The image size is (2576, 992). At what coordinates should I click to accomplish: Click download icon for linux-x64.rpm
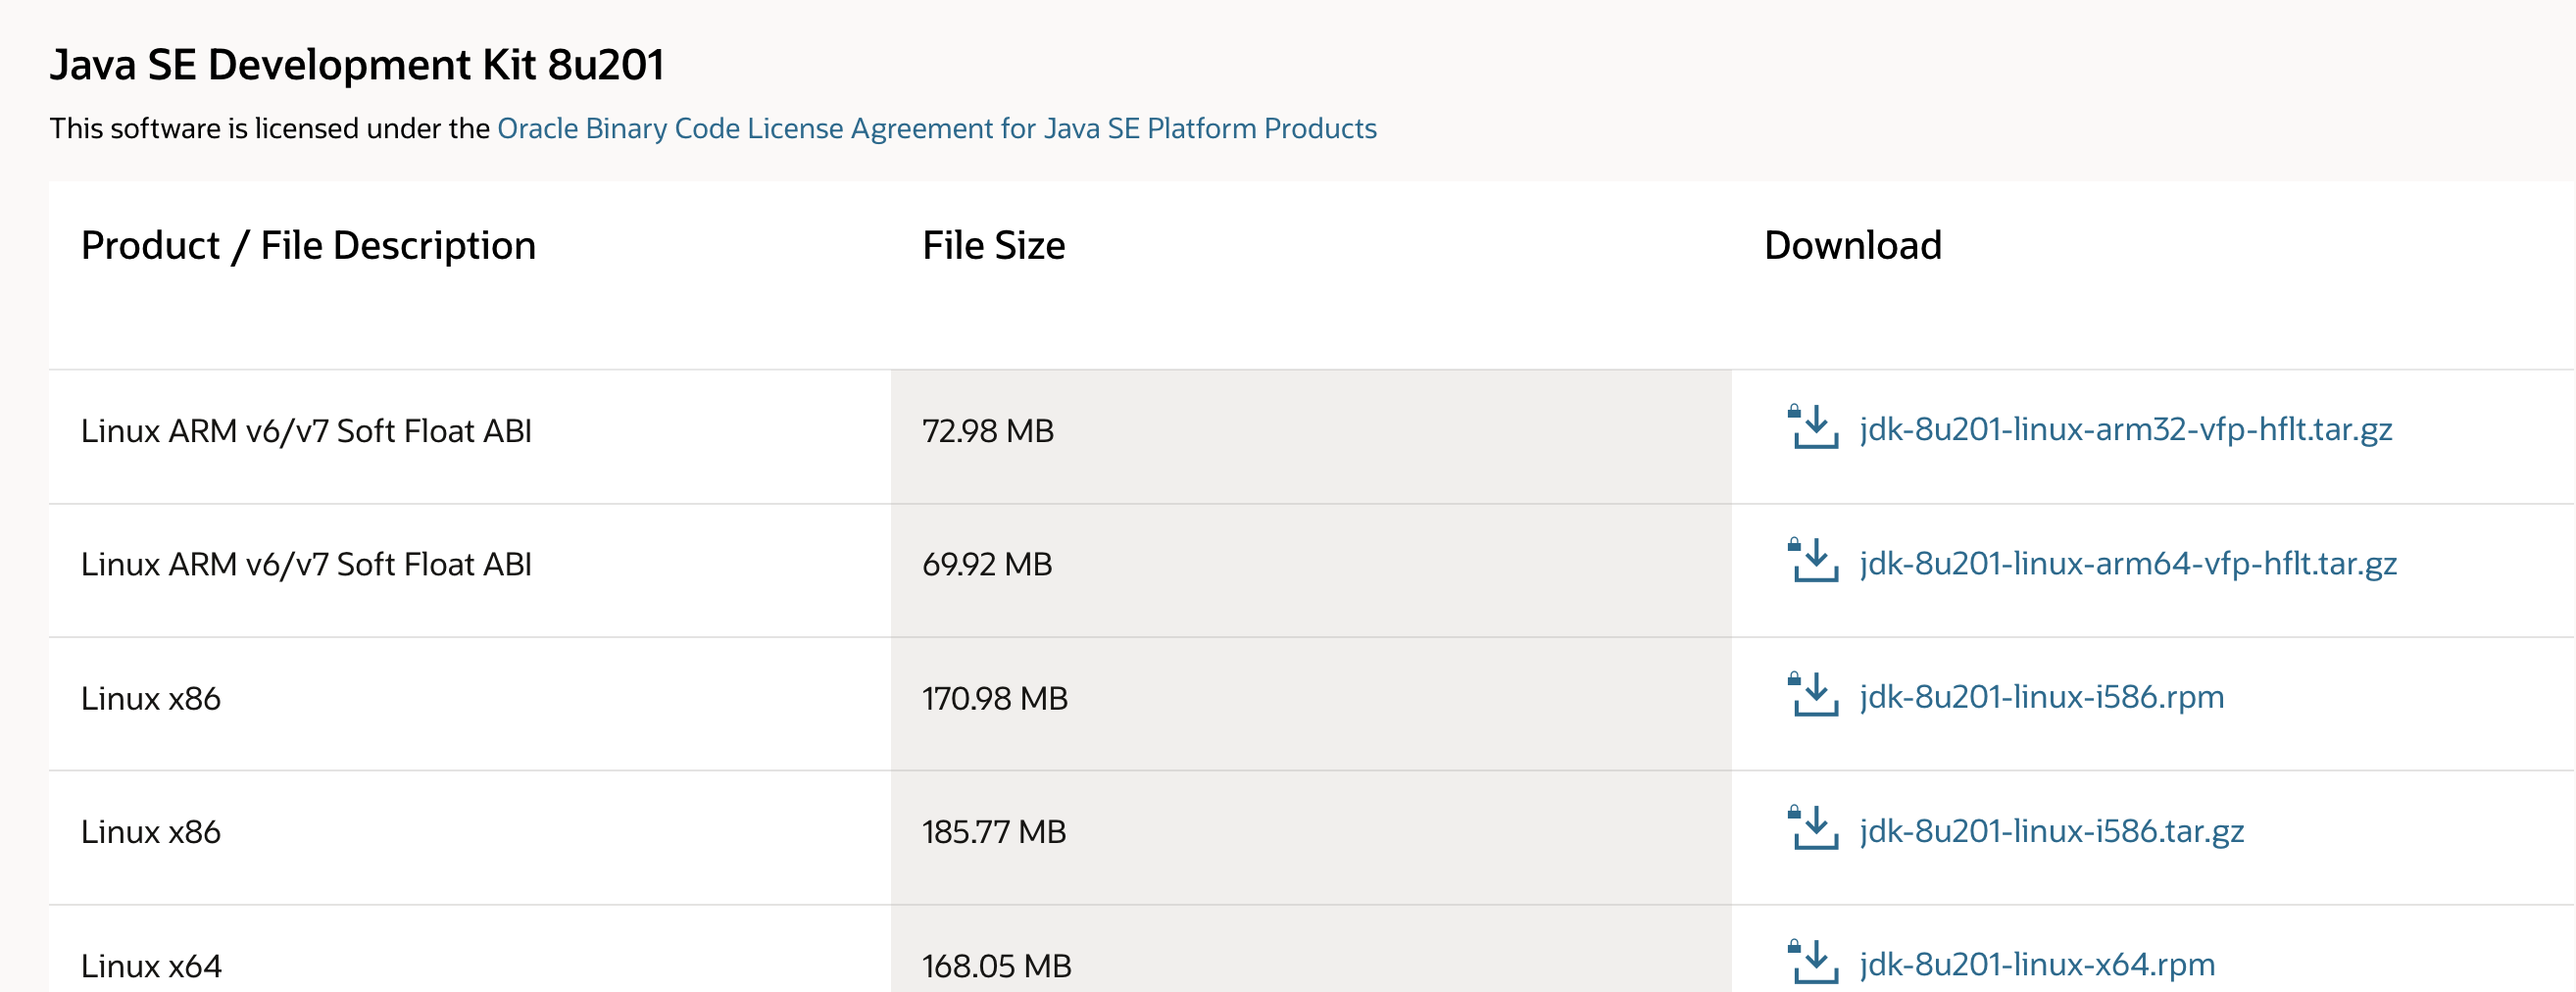1812,963
